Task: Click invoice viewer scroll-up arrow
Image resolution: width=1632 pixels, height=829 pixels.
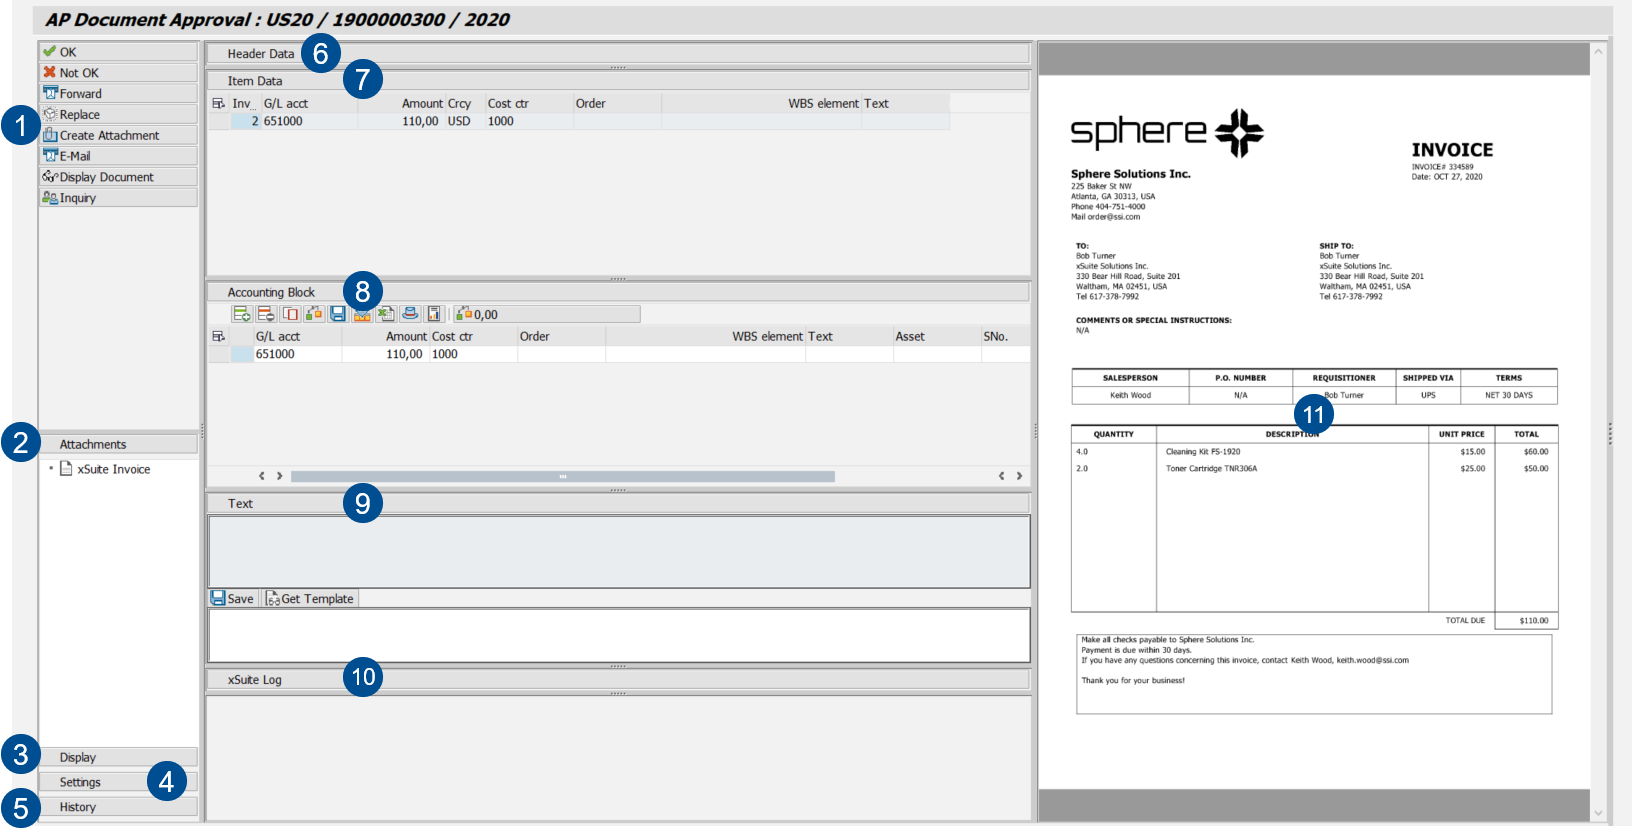Action: tap(1598, 51)
